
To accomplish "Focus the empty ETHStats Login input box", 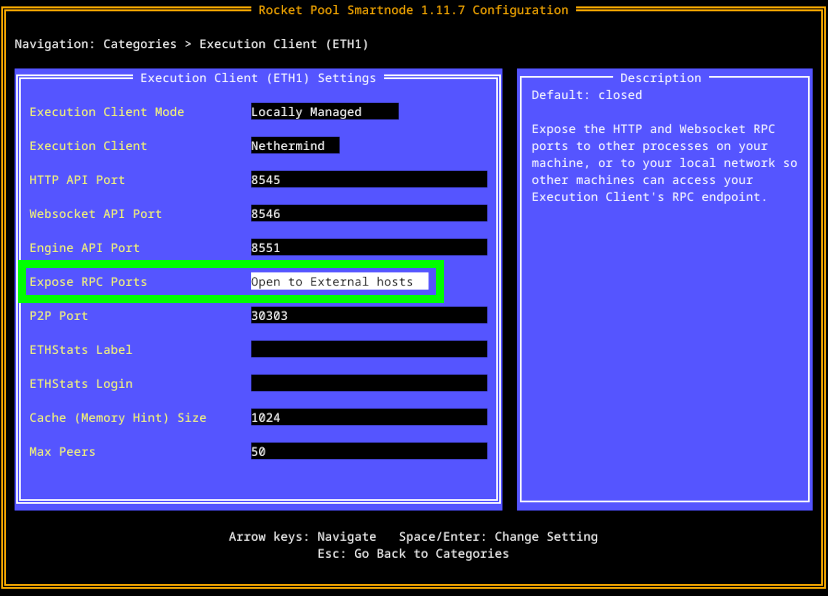I will tap(368, 384).
